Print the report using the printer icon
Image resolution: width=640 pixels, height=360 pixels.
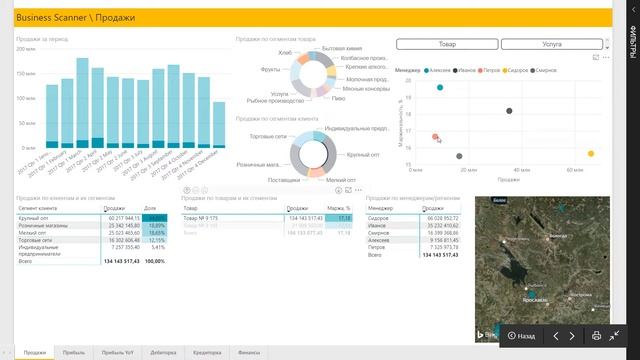point(596,336)
